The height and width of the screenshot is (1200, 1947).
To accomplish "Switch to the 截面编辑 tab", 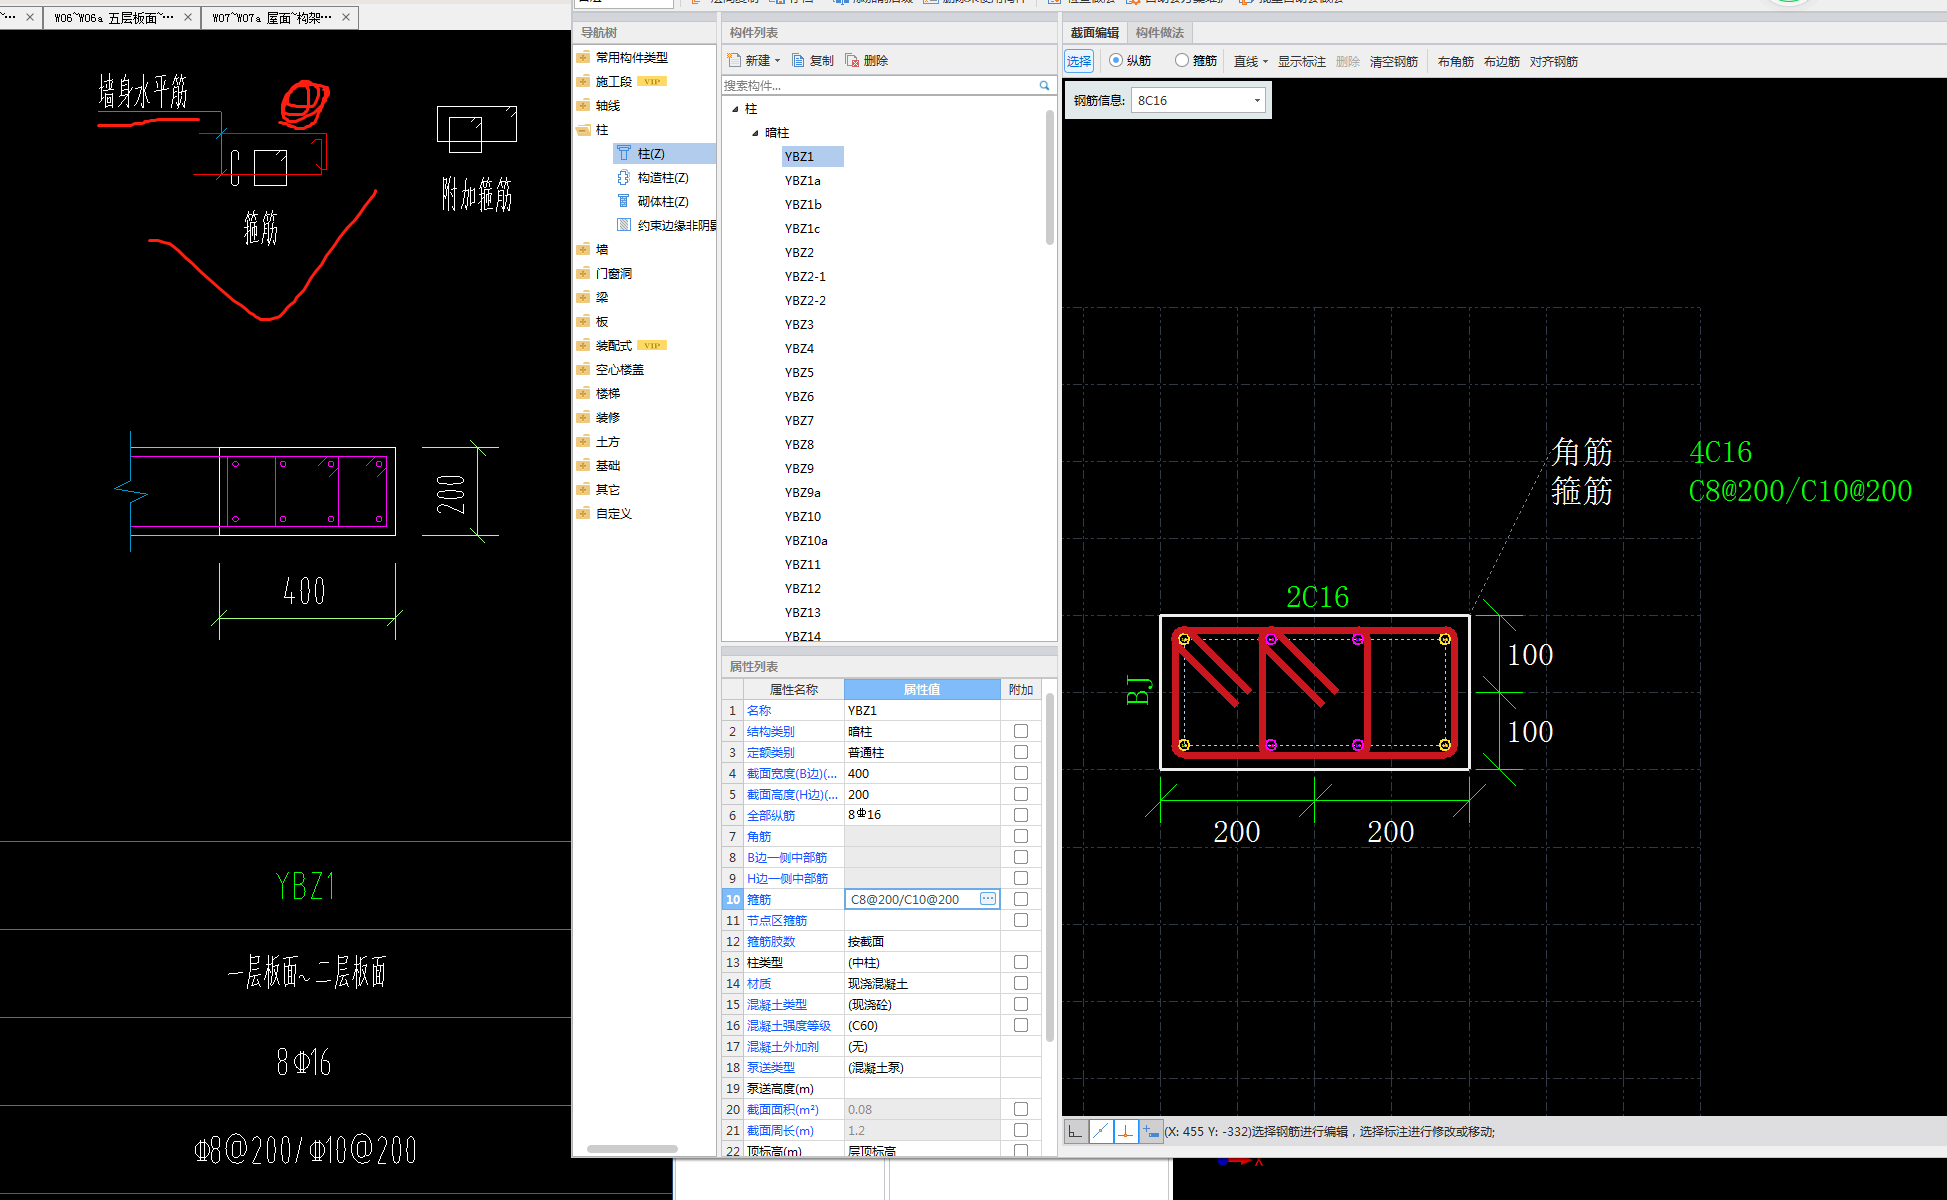I will [x=1095, y=33].
